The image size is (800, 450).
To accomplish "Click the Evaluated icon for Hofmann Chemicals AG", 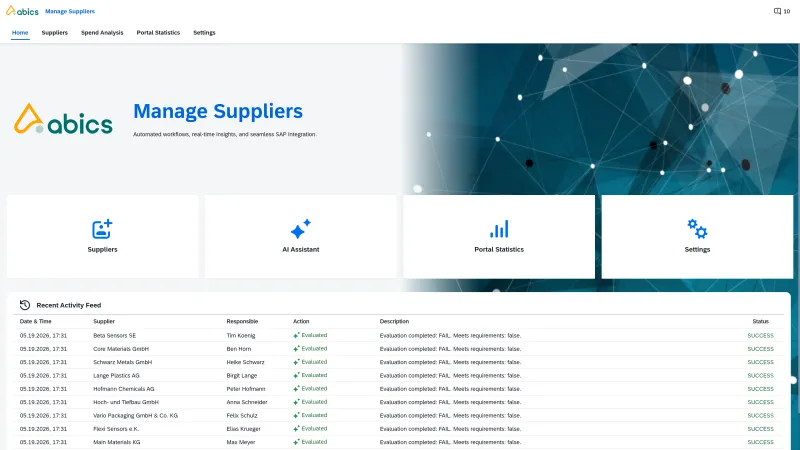I will 296,389.
